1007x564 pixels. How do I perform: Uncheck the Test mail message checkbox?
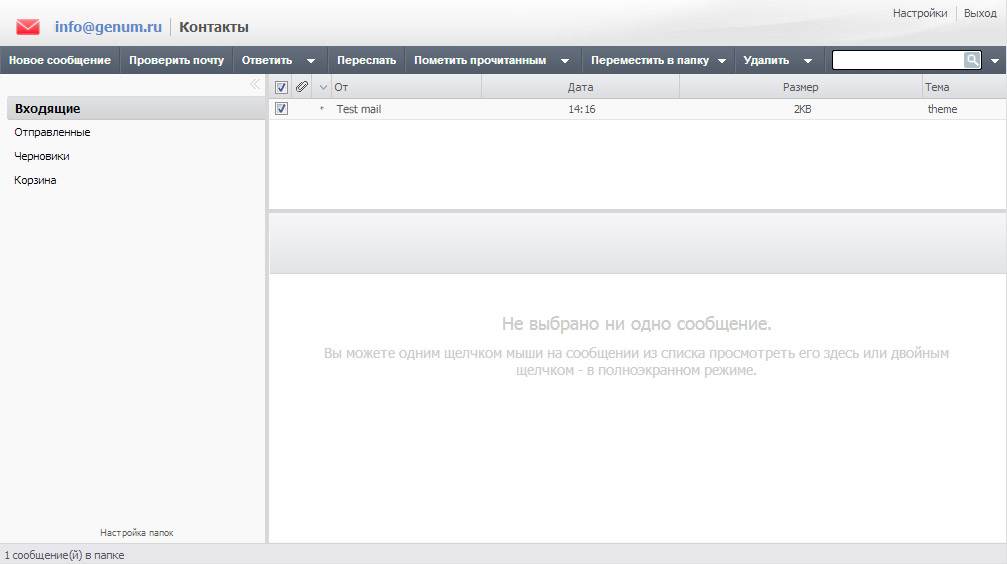[x=281, y=109]
